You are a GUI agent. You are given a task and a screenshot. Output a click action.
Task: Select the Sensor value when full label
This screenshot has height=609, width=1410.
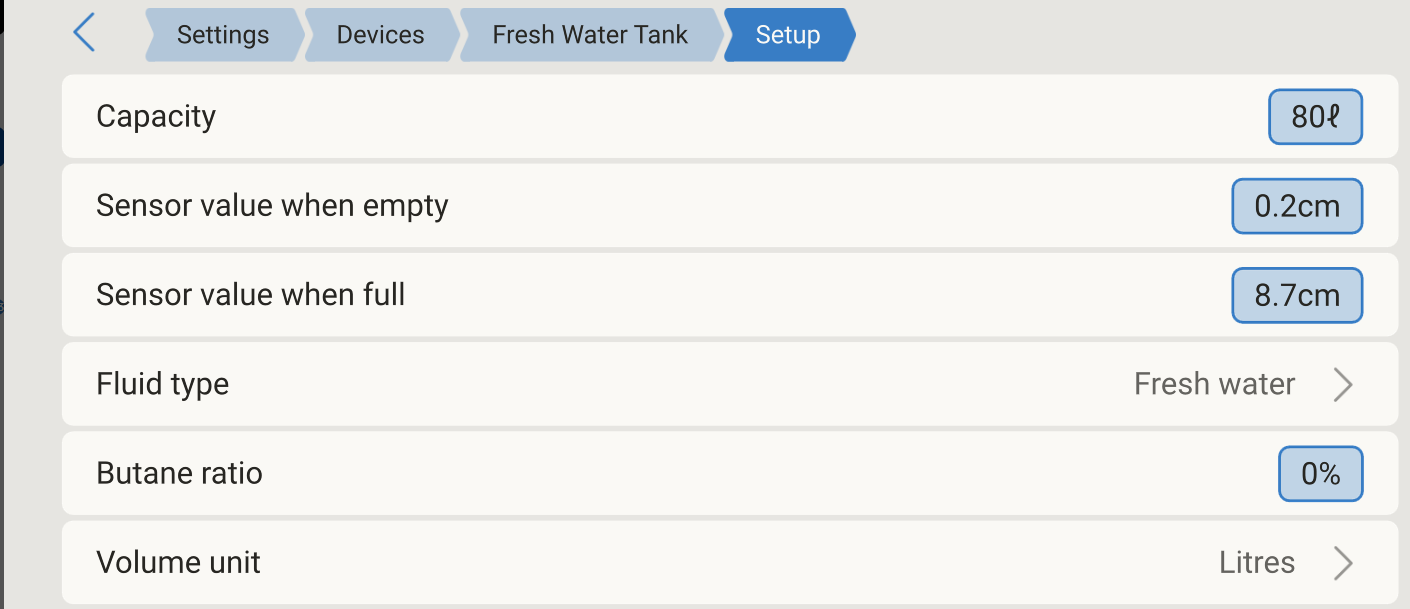[x=250, y=295]
